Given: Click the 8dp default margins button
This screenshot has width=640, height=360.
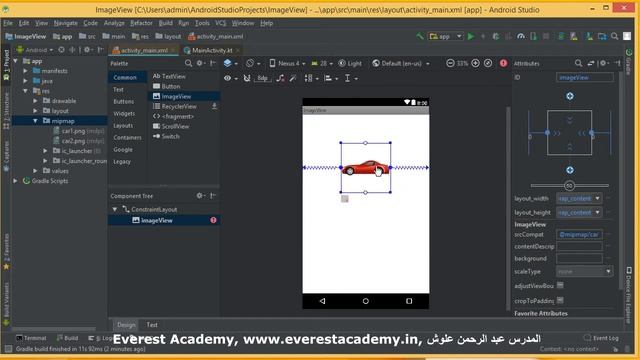Looking at the screenshot, I should pos(262,78).
